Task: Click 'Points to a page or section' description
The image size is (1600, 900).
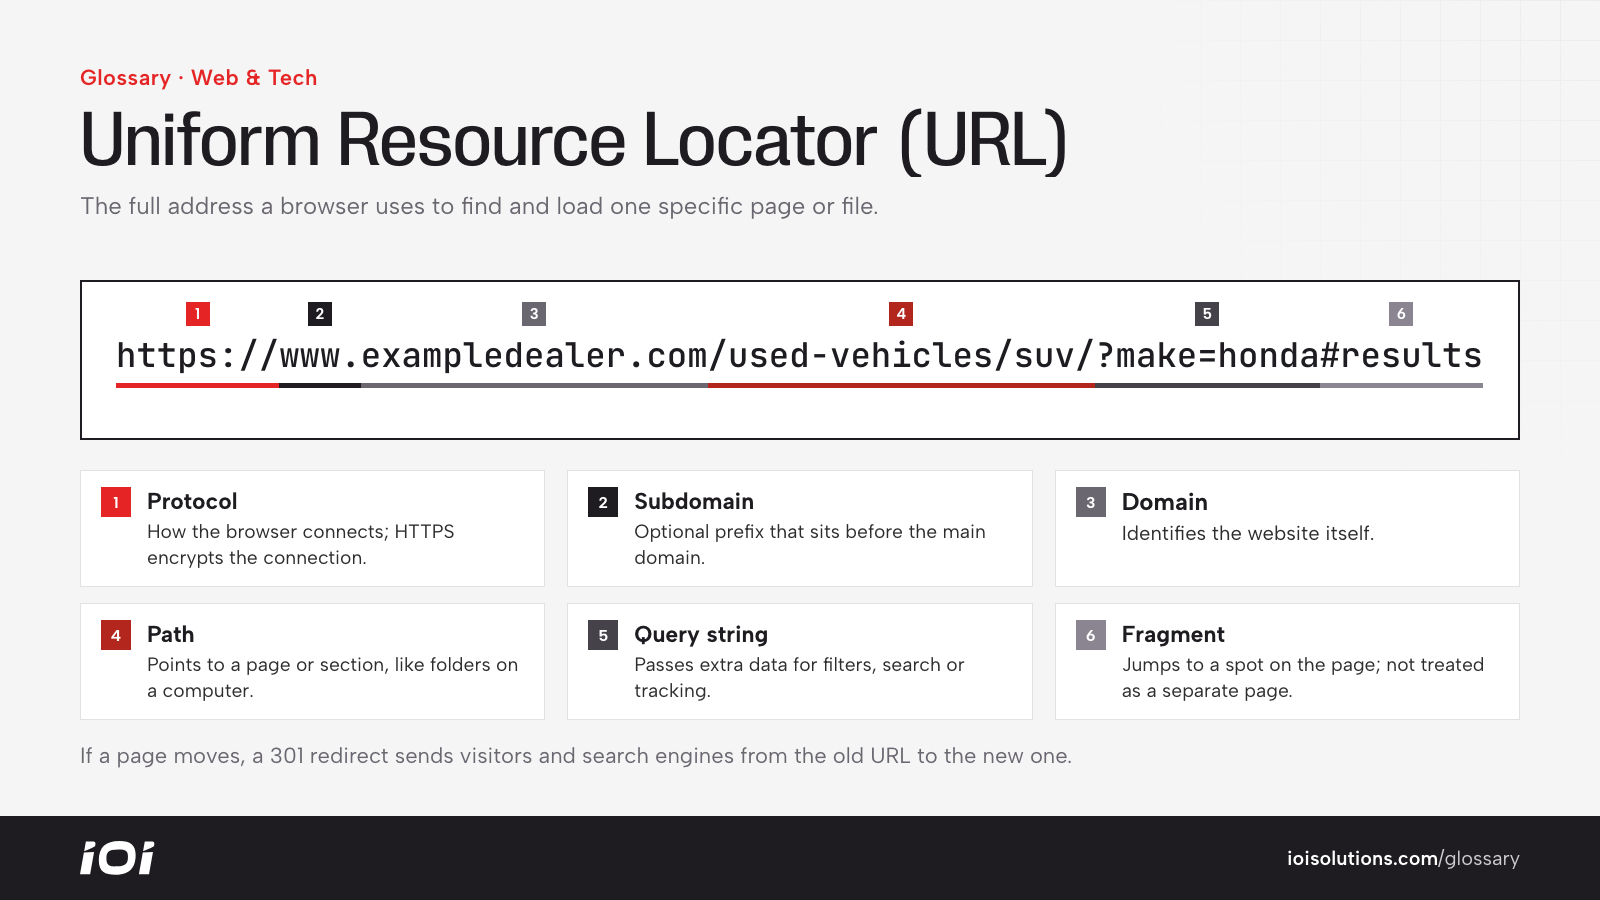Action: point(333,678)
